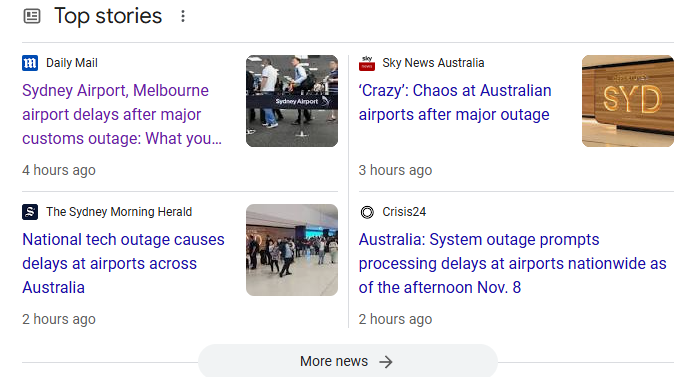Viewport: 688px width, 377px height.
Task: Click the Sydney Morning Herald logo icon
Action: coord(30,212)
